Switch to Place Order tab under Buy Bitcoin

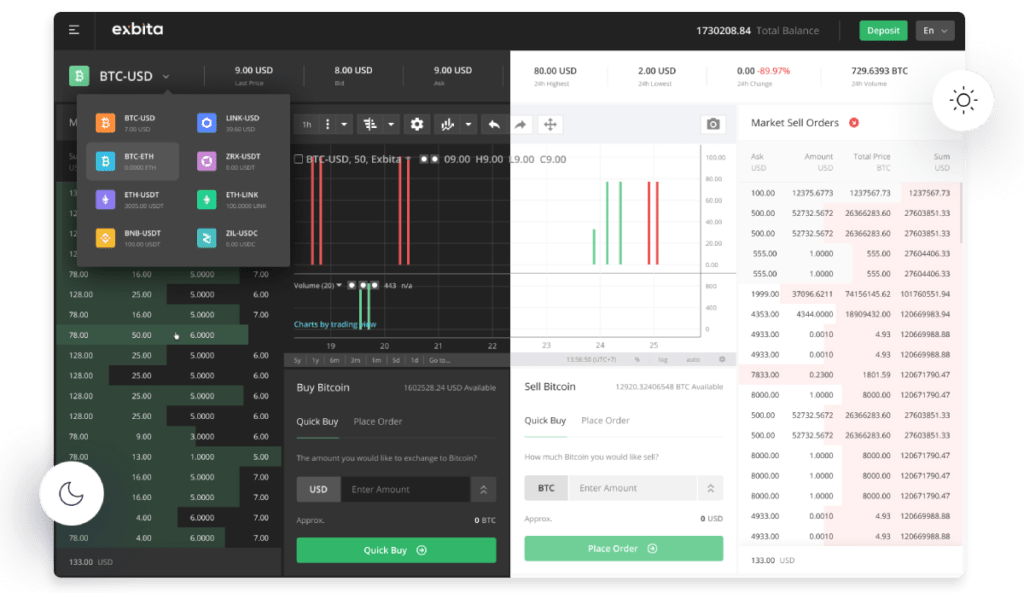[377, 421]
